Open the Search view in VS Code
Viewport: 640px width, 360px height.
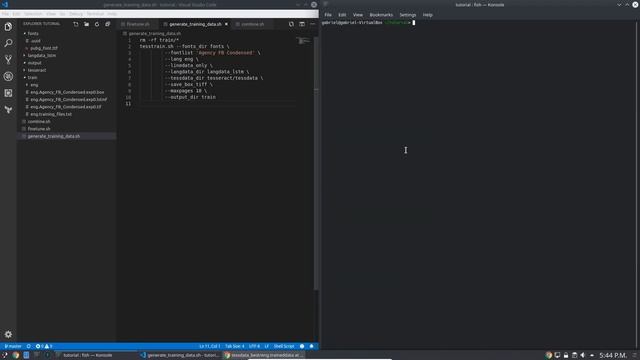click(8, 43)
